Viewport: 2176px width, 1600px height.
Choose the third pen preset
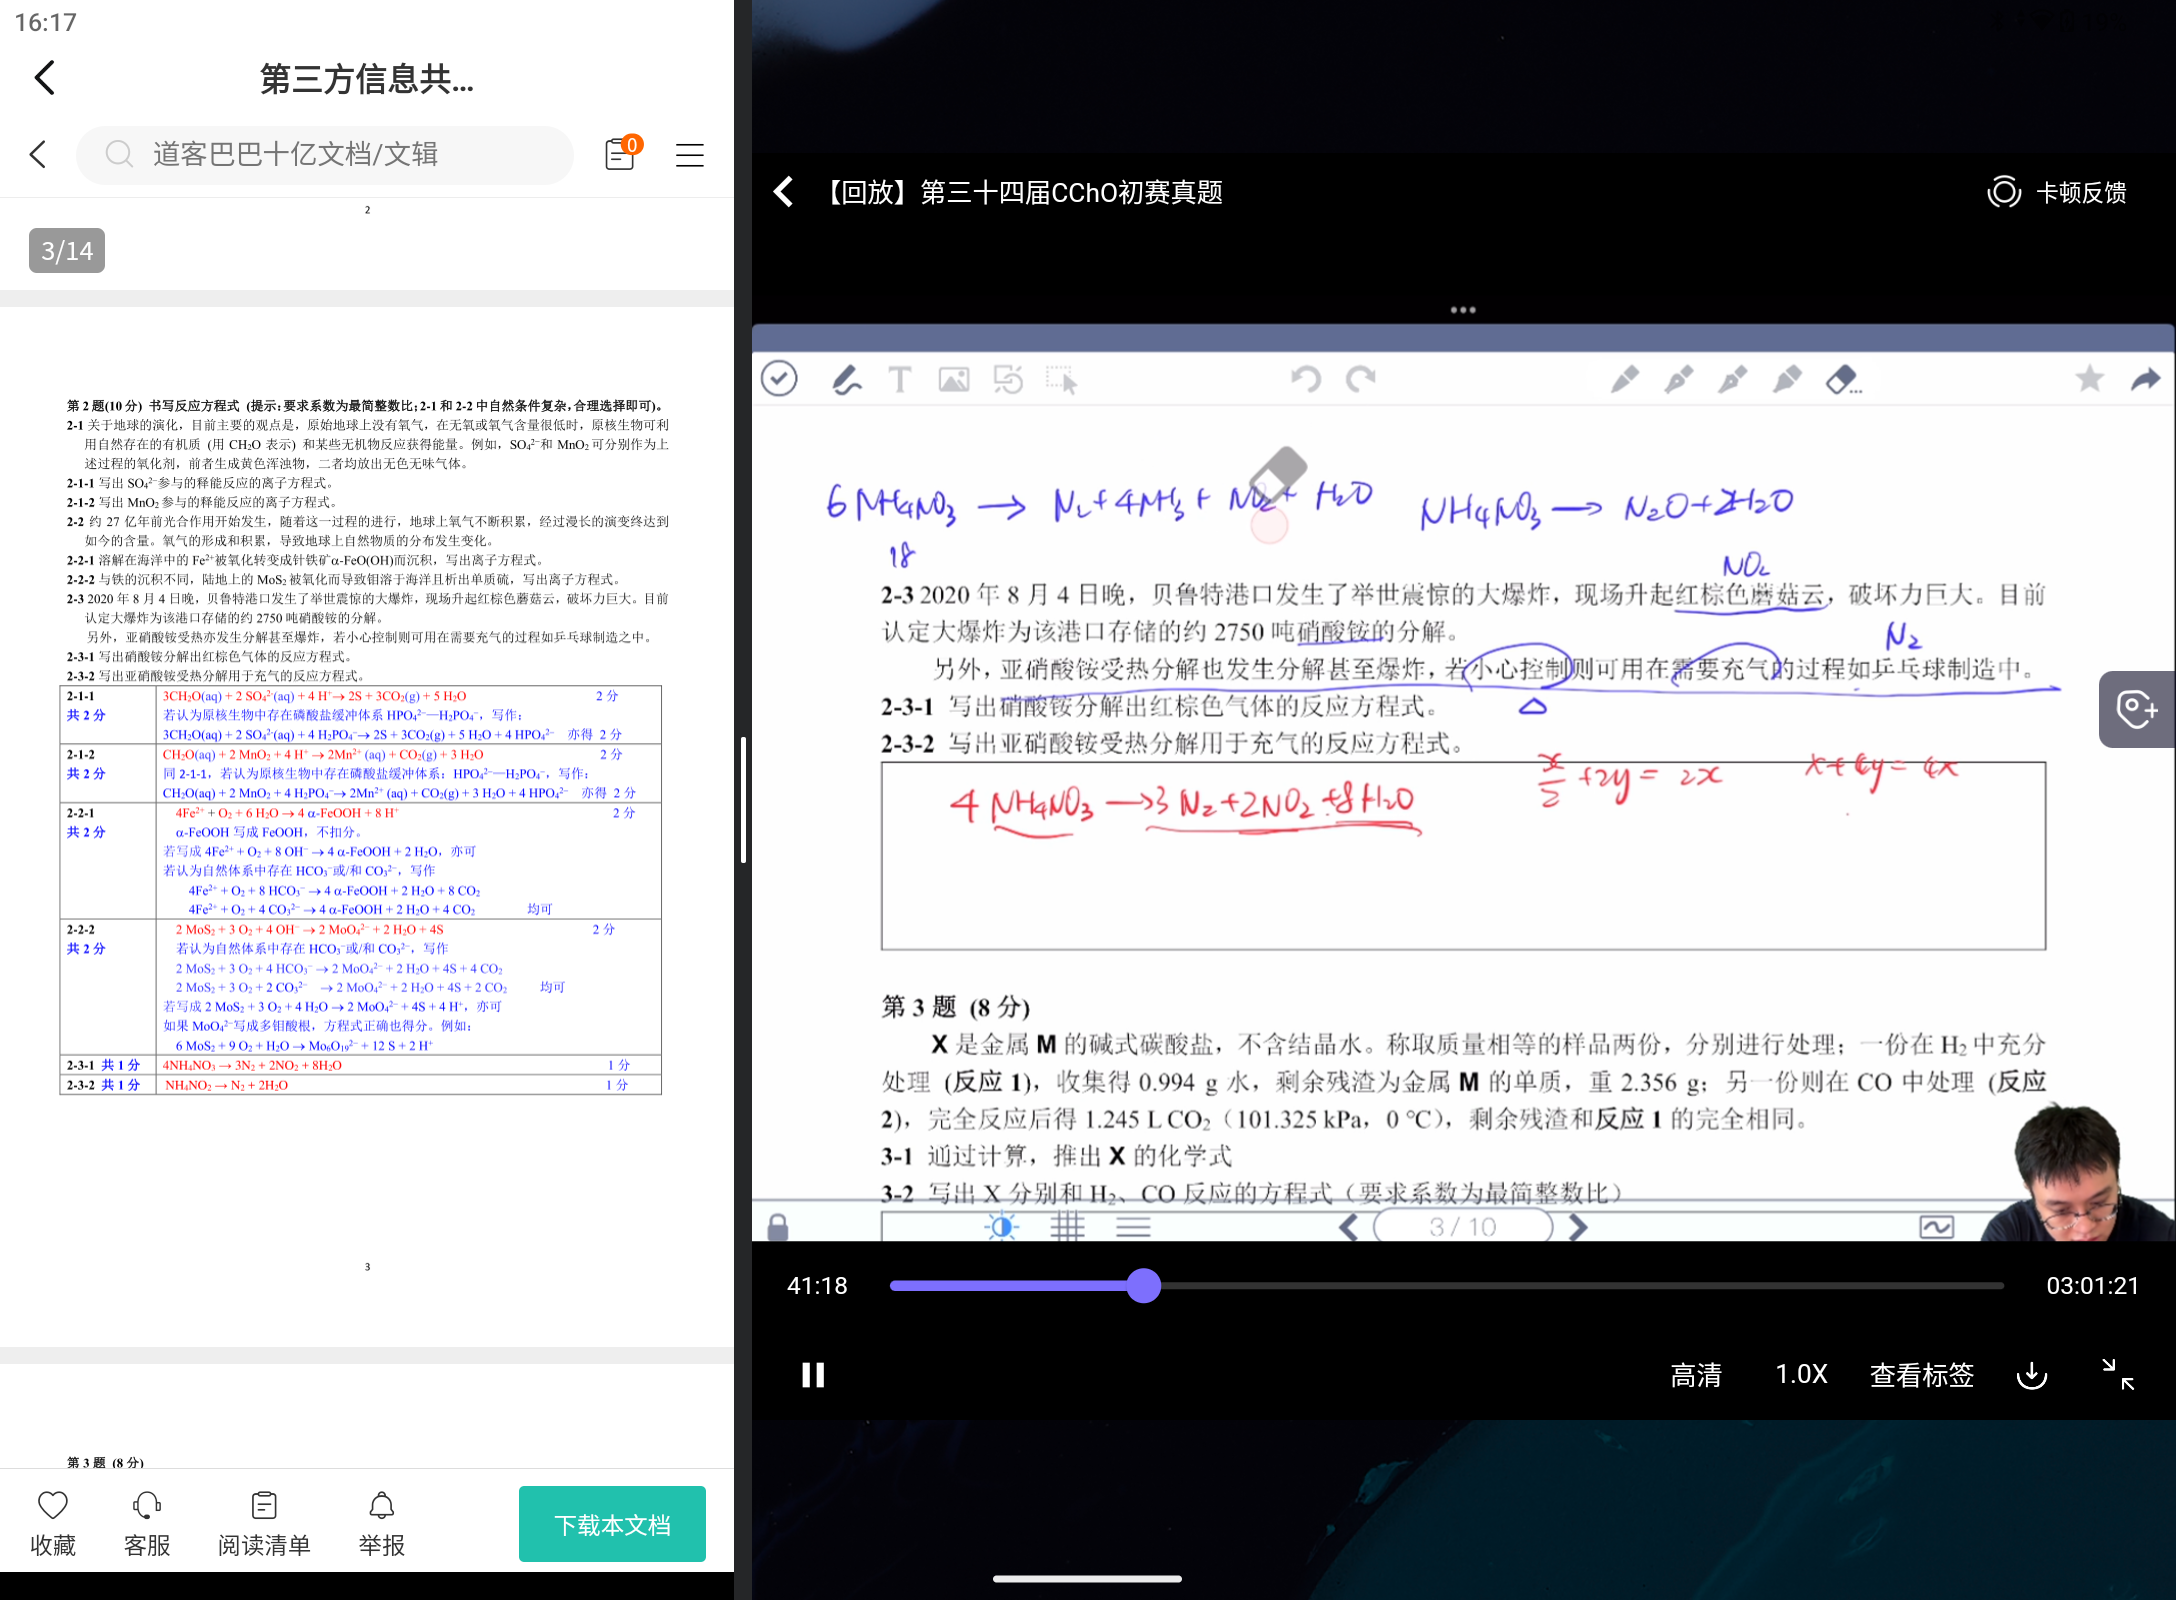point(1733,379)
